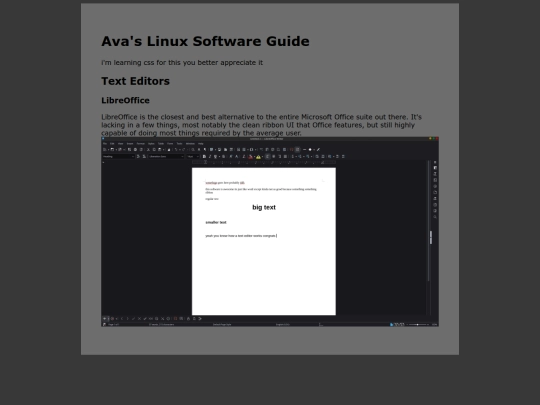This screenshot has height=405, width=540.
Task: Toggle Underline in the Writer formatting toolbar
Action: point(216,157)
